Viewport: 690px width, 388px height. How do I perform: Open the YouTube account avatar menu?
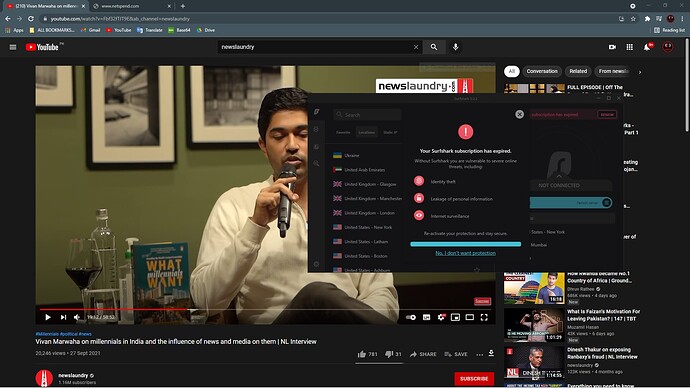pos(668,47)
